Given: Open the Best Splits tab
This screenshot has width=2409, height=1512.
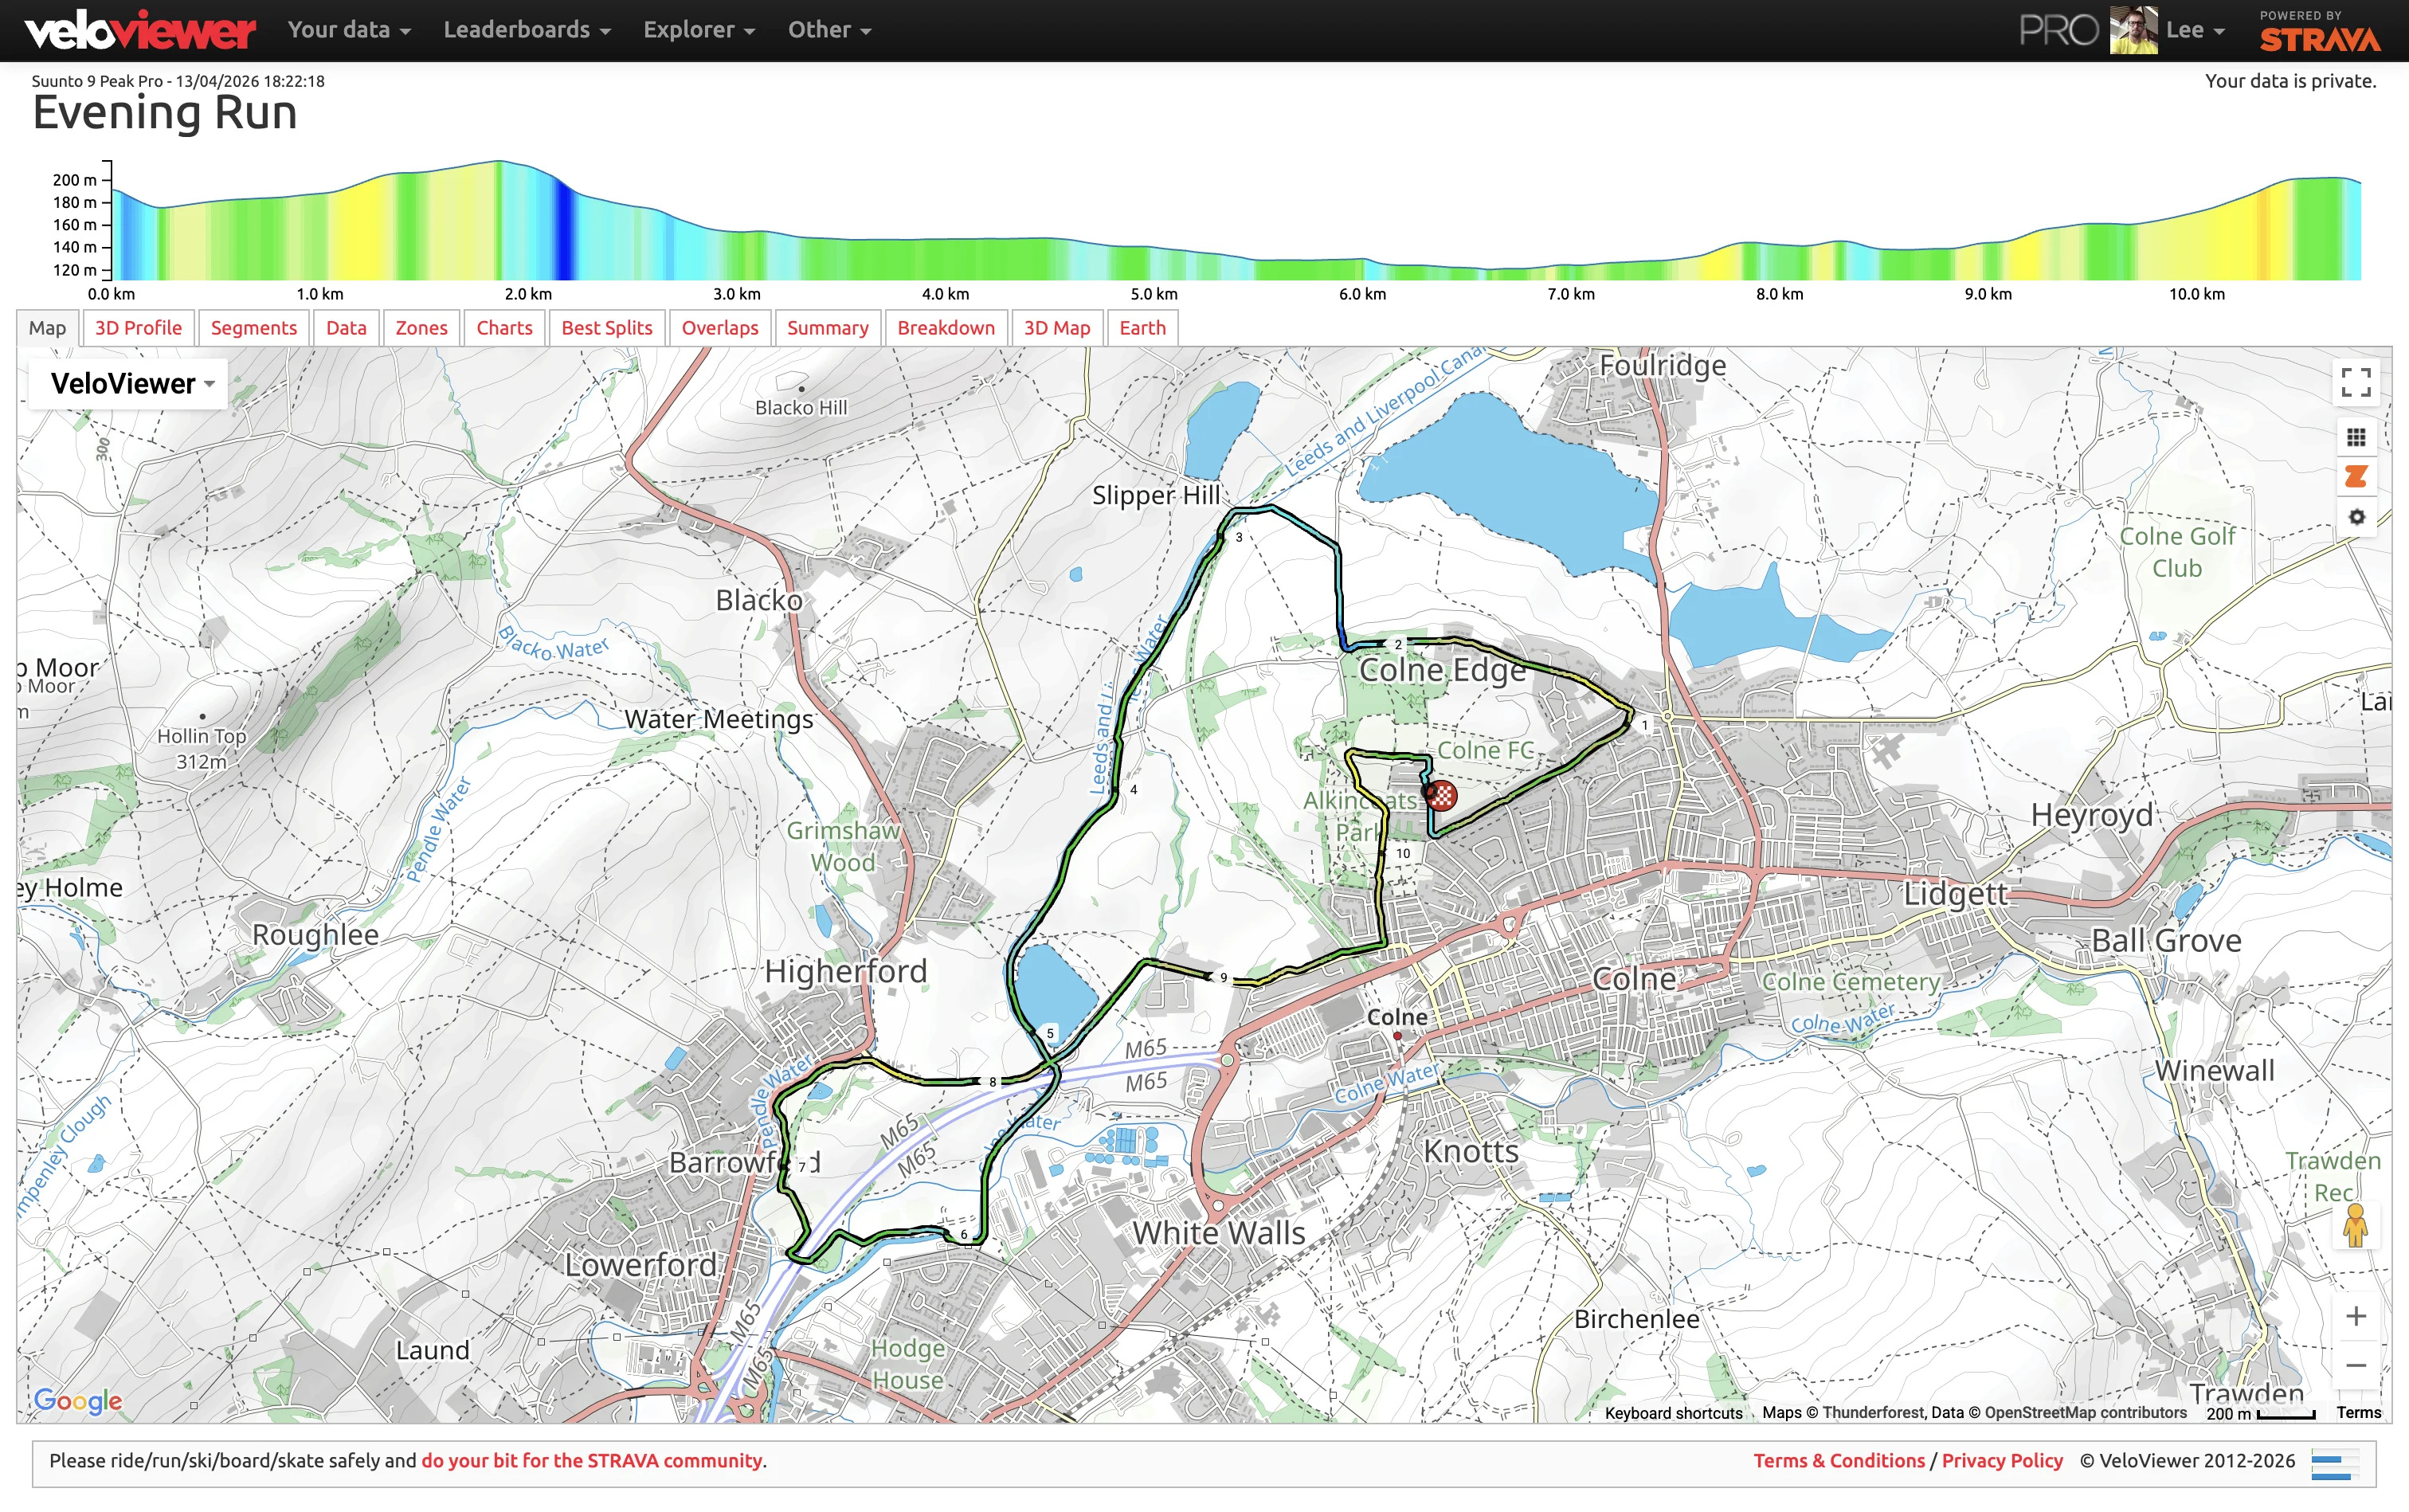Looking at the screenshot, I should (x=606, y=328).
